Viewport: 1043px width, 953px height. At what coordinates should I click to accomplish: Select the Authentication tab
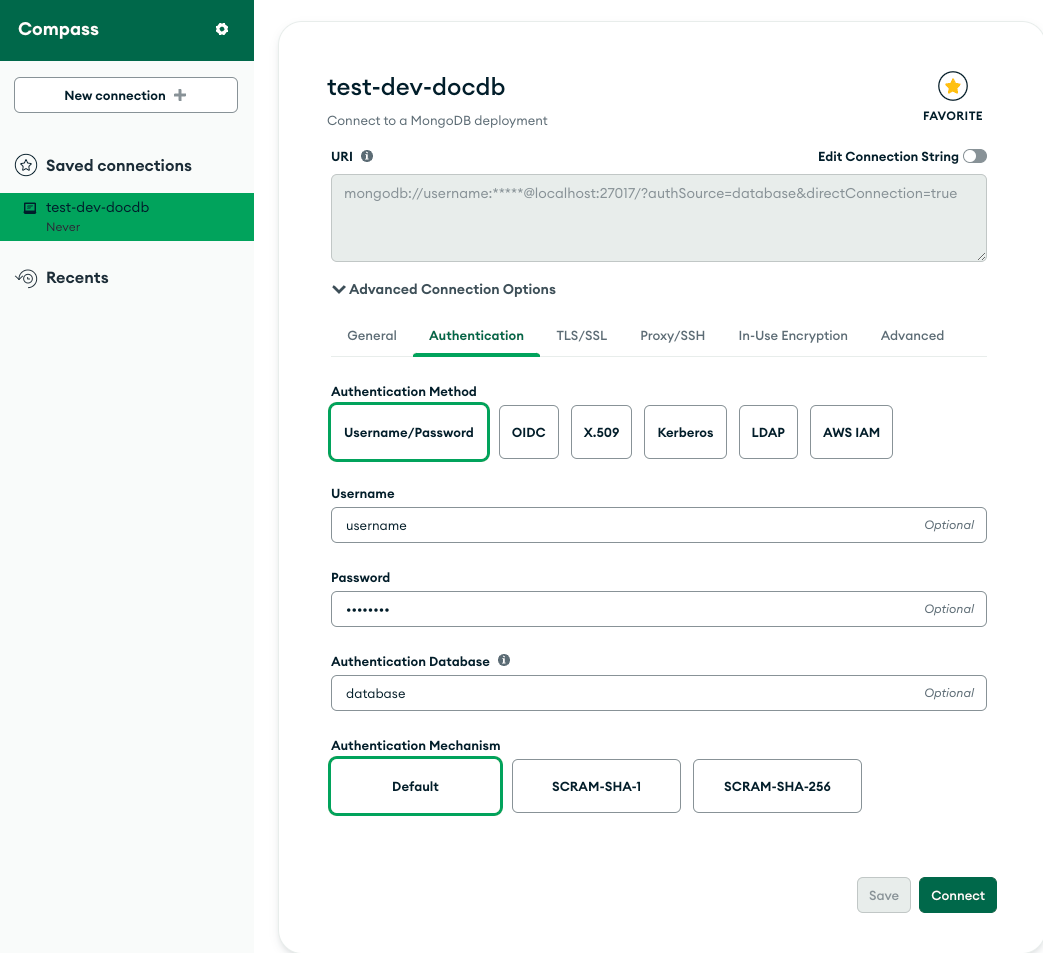coord(476,336)
